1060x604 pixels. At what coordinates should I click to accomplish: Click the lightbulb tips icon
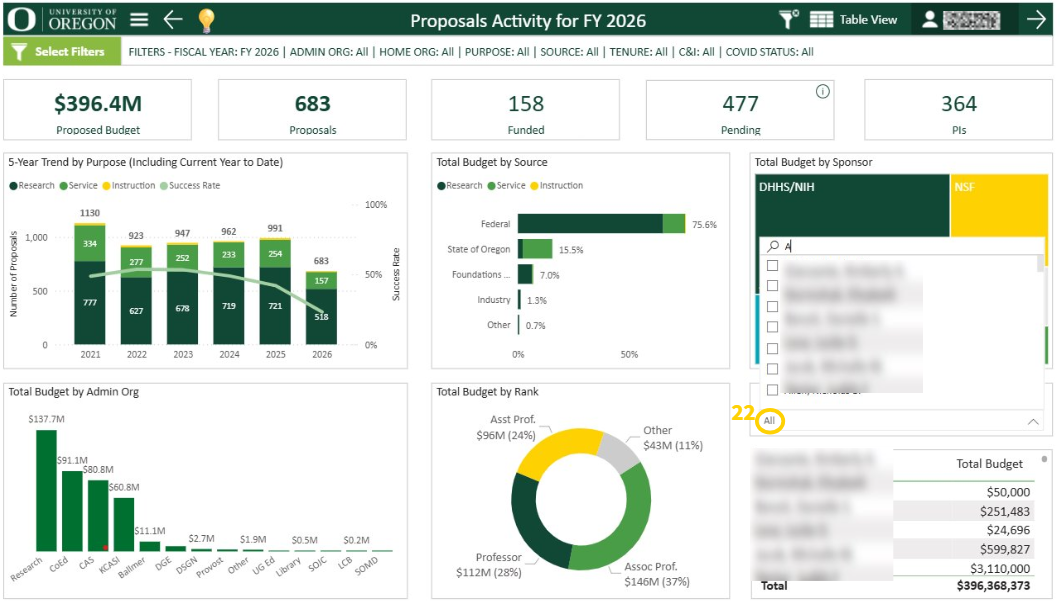(206, 20)
